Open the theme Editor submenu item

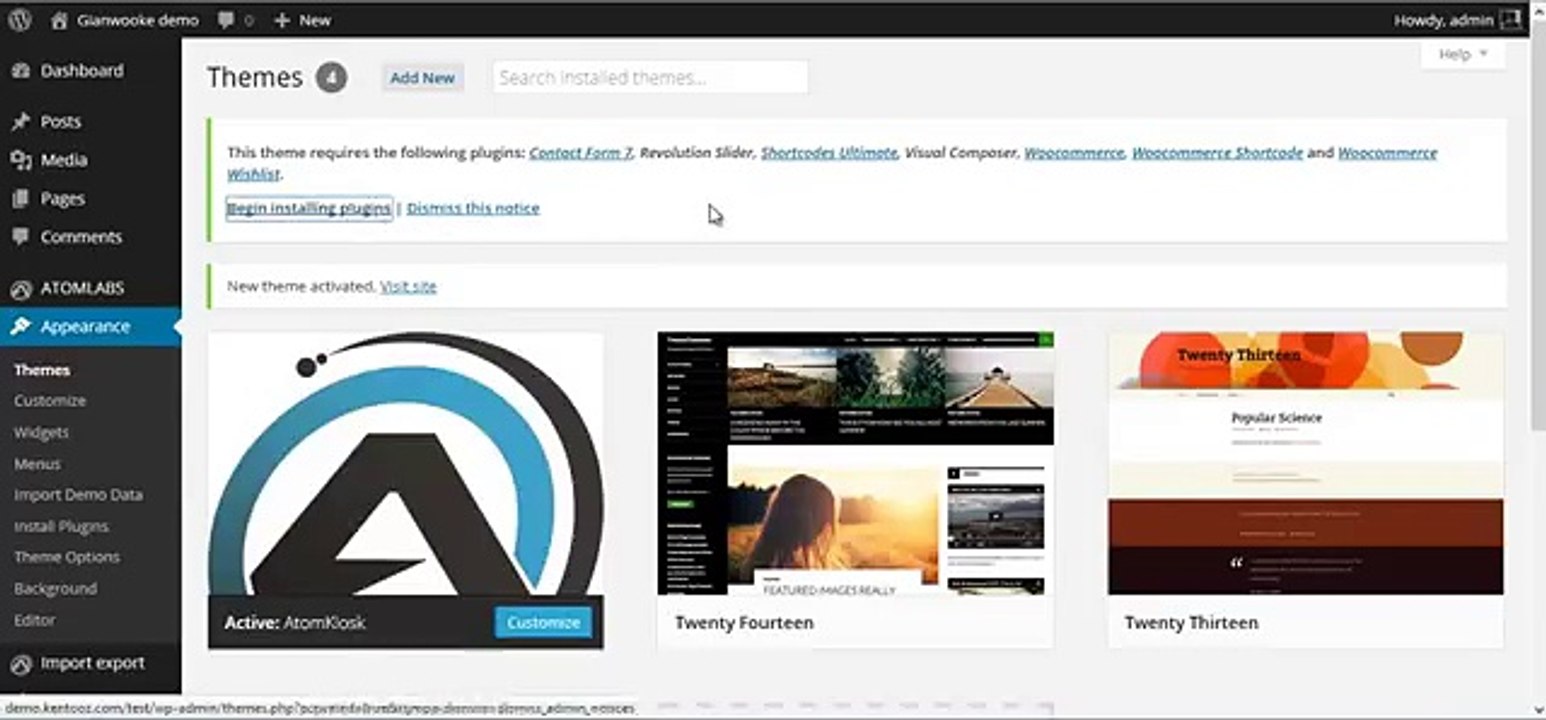[x=34, y=620]
